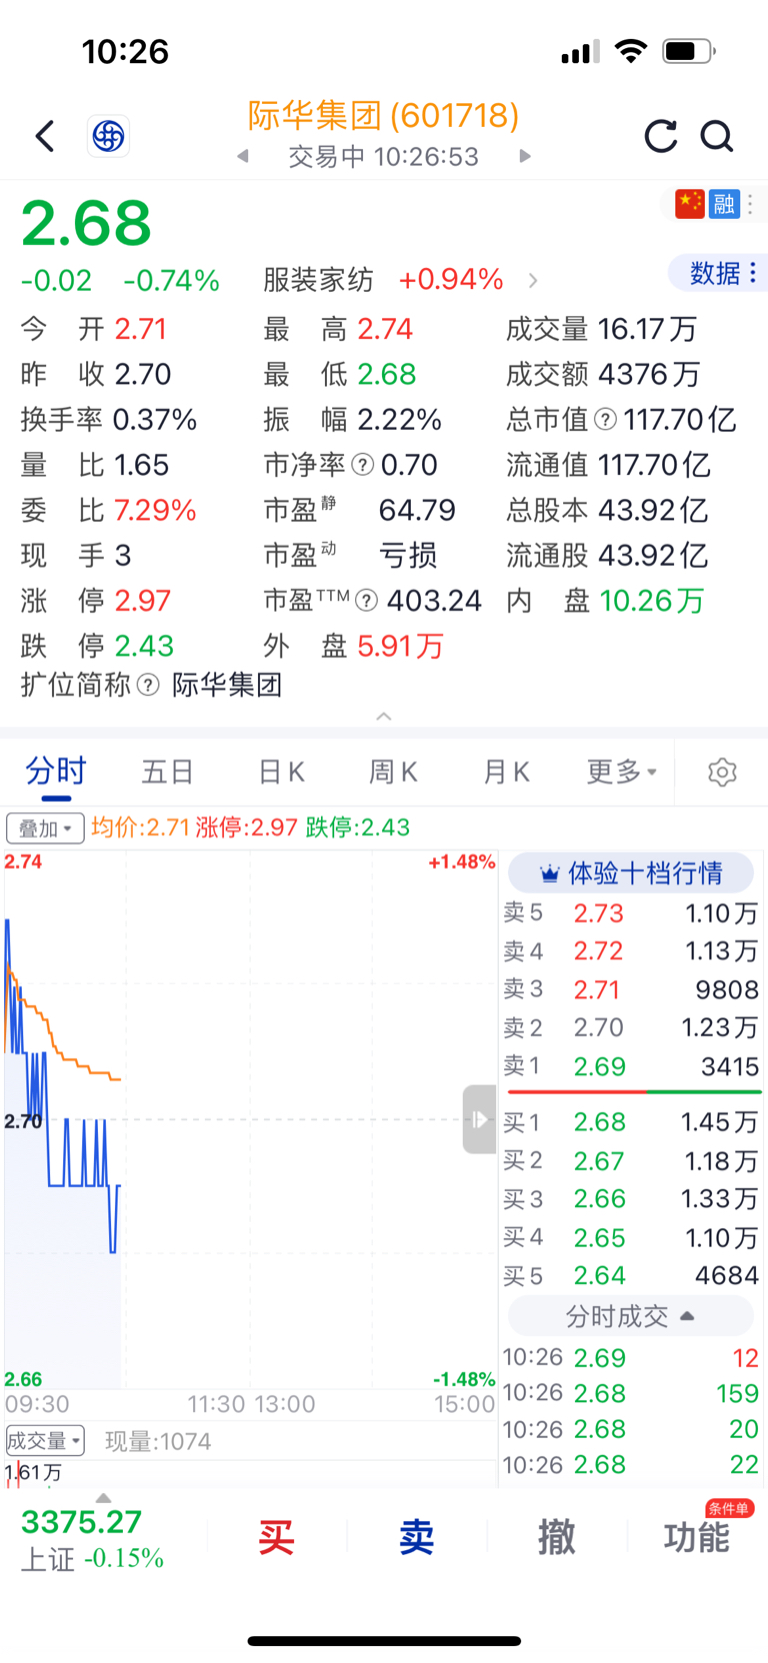Select the 卖2 2.70 order row
768x1663 pixels.
coord(631,1028)
